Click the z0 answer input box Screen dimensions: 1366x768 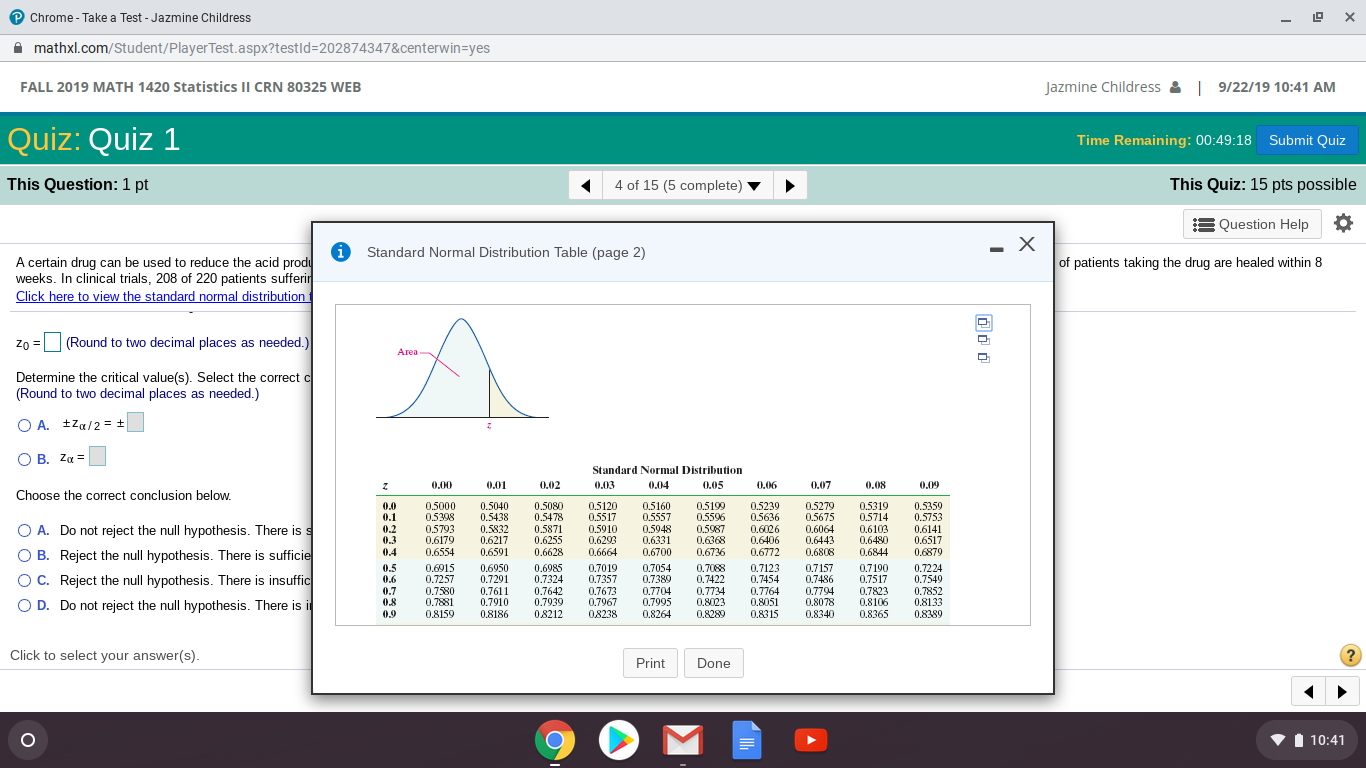(51, 342)
